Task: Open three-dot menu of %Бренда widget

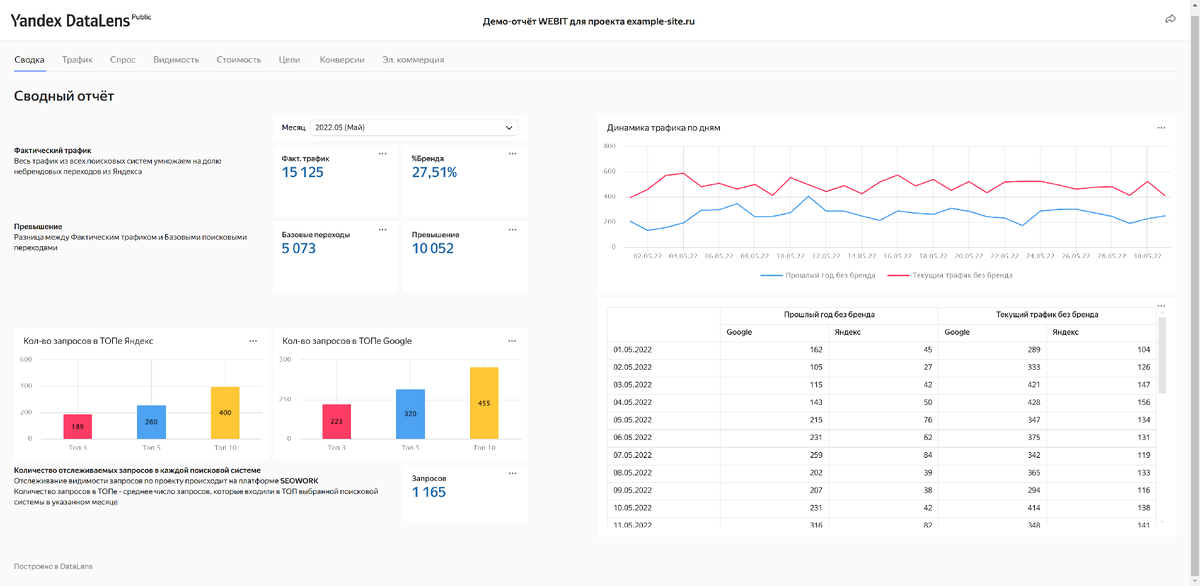Action: 513,153
